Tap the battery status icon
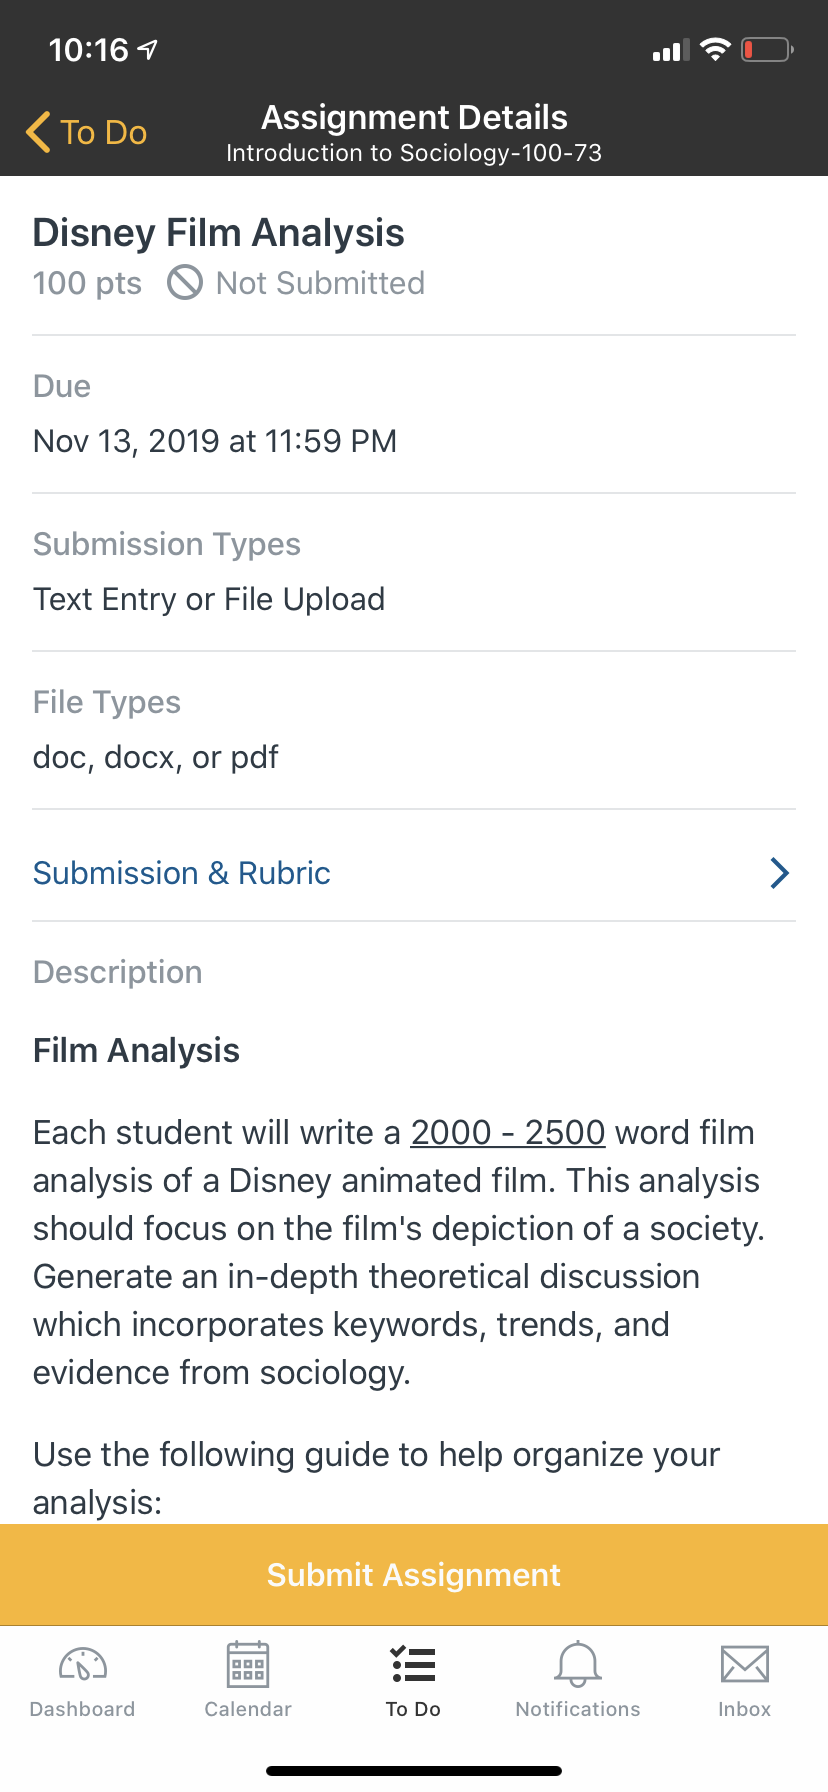 (x=766, y=49)
